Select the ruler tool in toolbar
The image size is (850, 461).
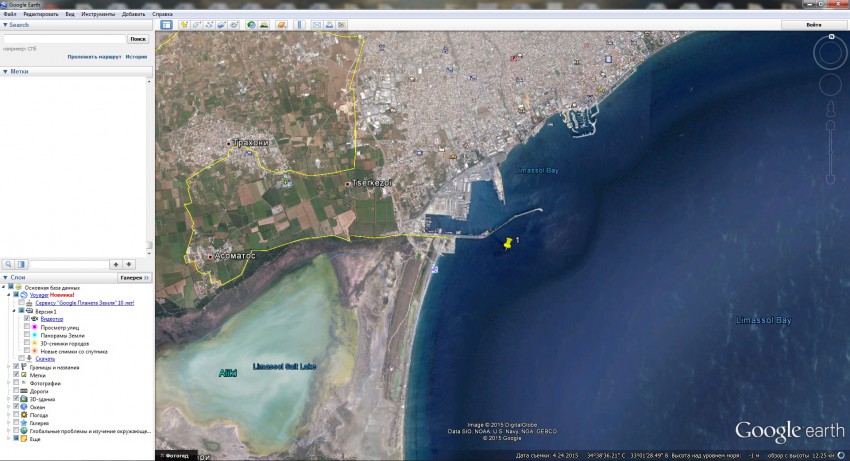coord(297,24)
